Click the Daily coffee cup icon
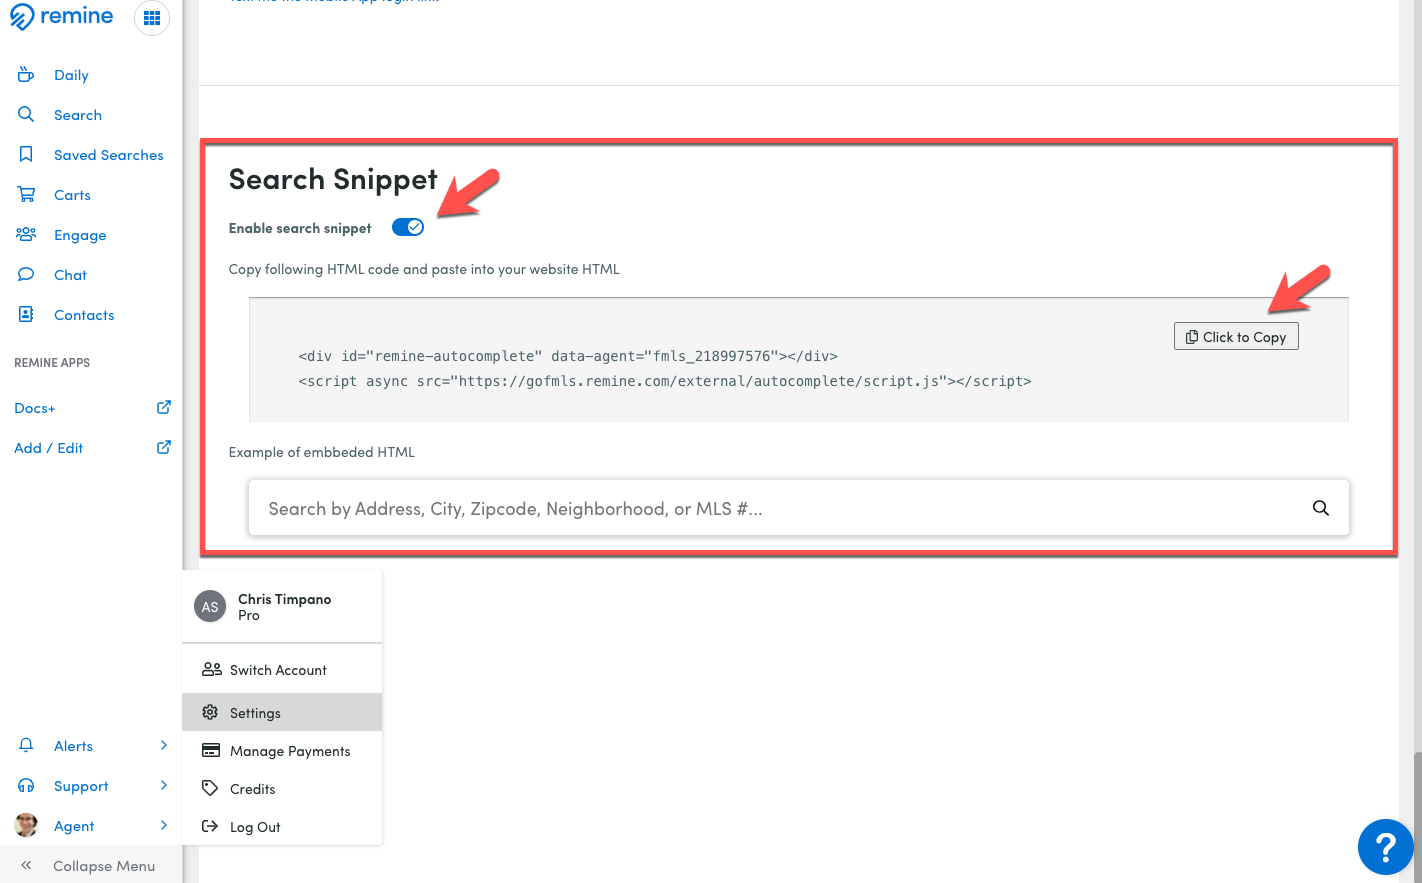 (26, 74)
